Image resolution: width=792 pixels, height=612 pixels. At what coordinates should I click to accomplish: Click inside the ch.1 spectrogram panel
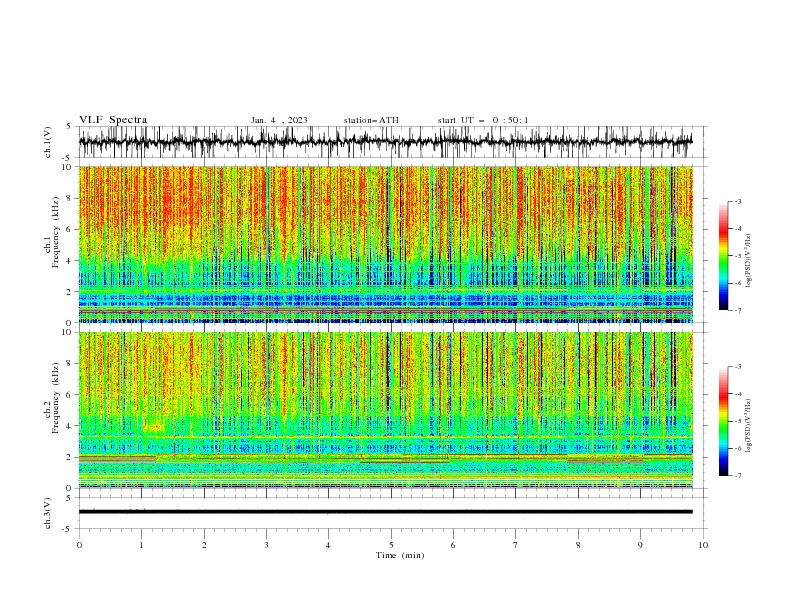pyautogui.click(x=386, y=244)
